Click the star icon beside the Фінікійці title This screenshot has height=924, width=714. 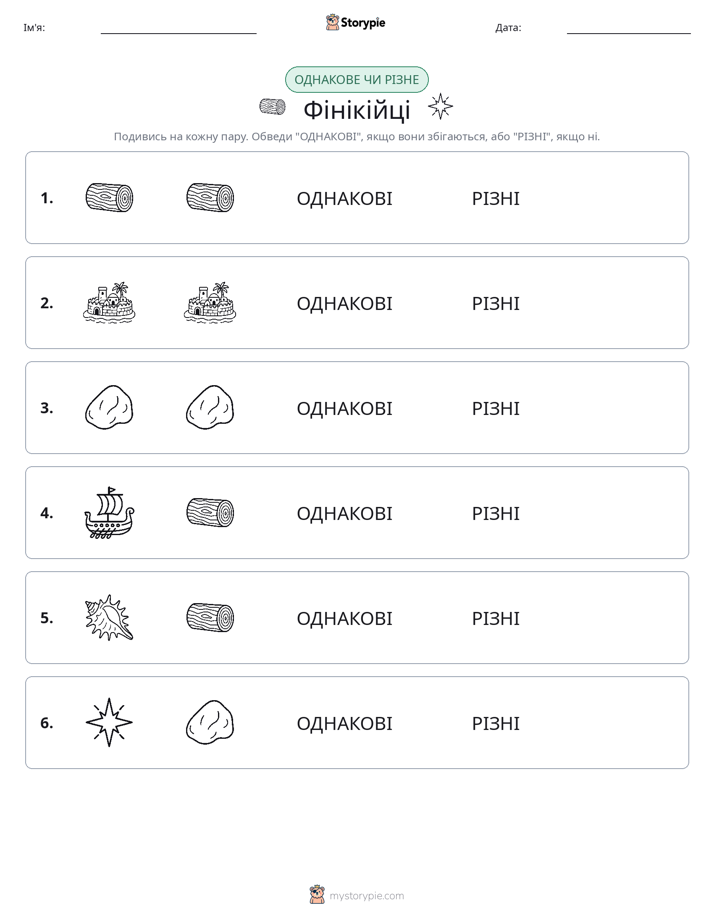pos(440,107)
